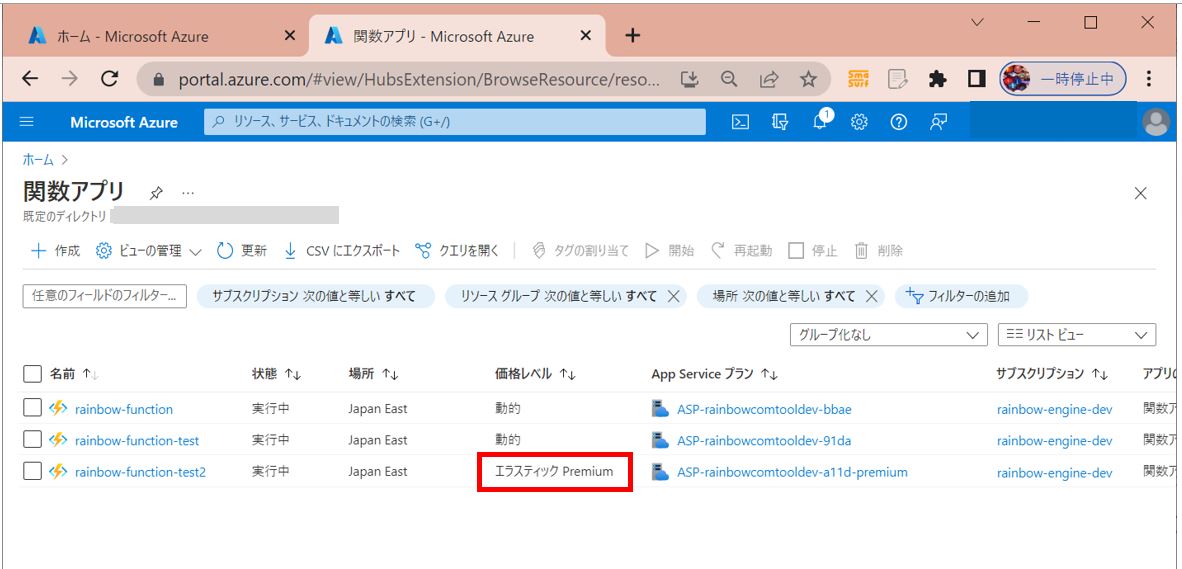Expand the グループ化なし dropdown
The image size is (1182, 569).
coord(888,335)
